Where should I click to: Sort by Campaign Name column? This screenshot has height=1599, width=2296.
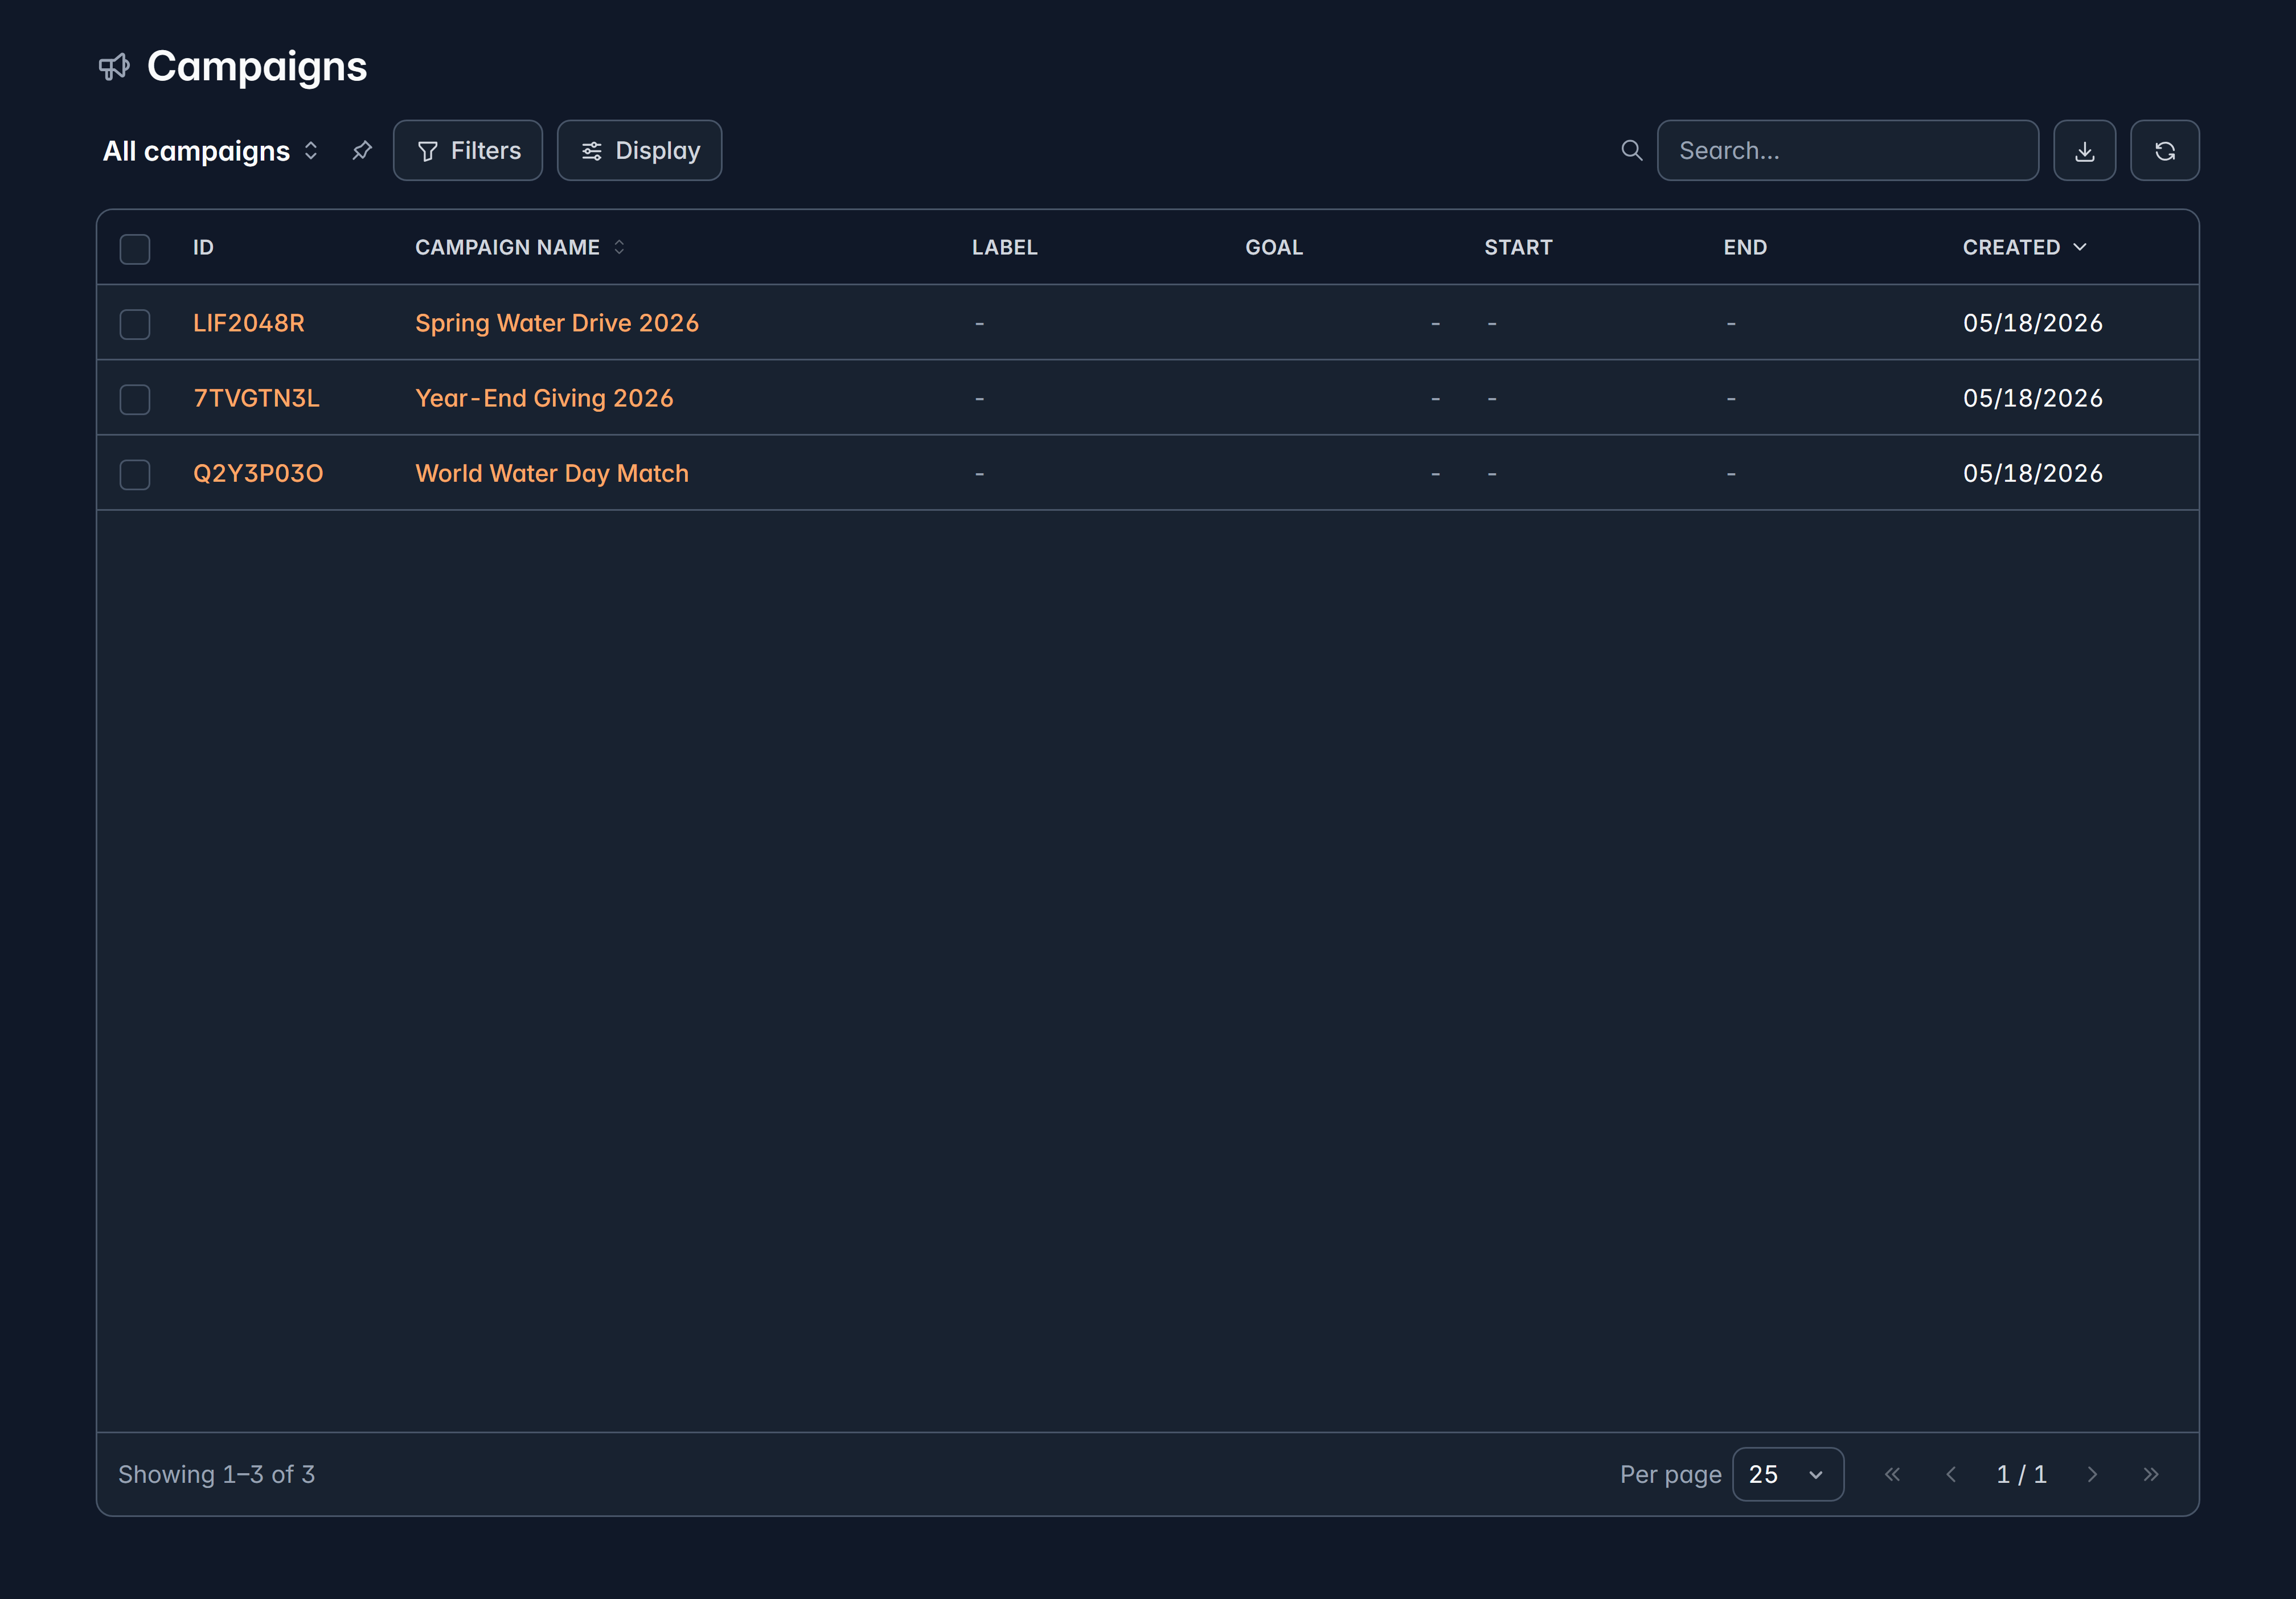520,247
